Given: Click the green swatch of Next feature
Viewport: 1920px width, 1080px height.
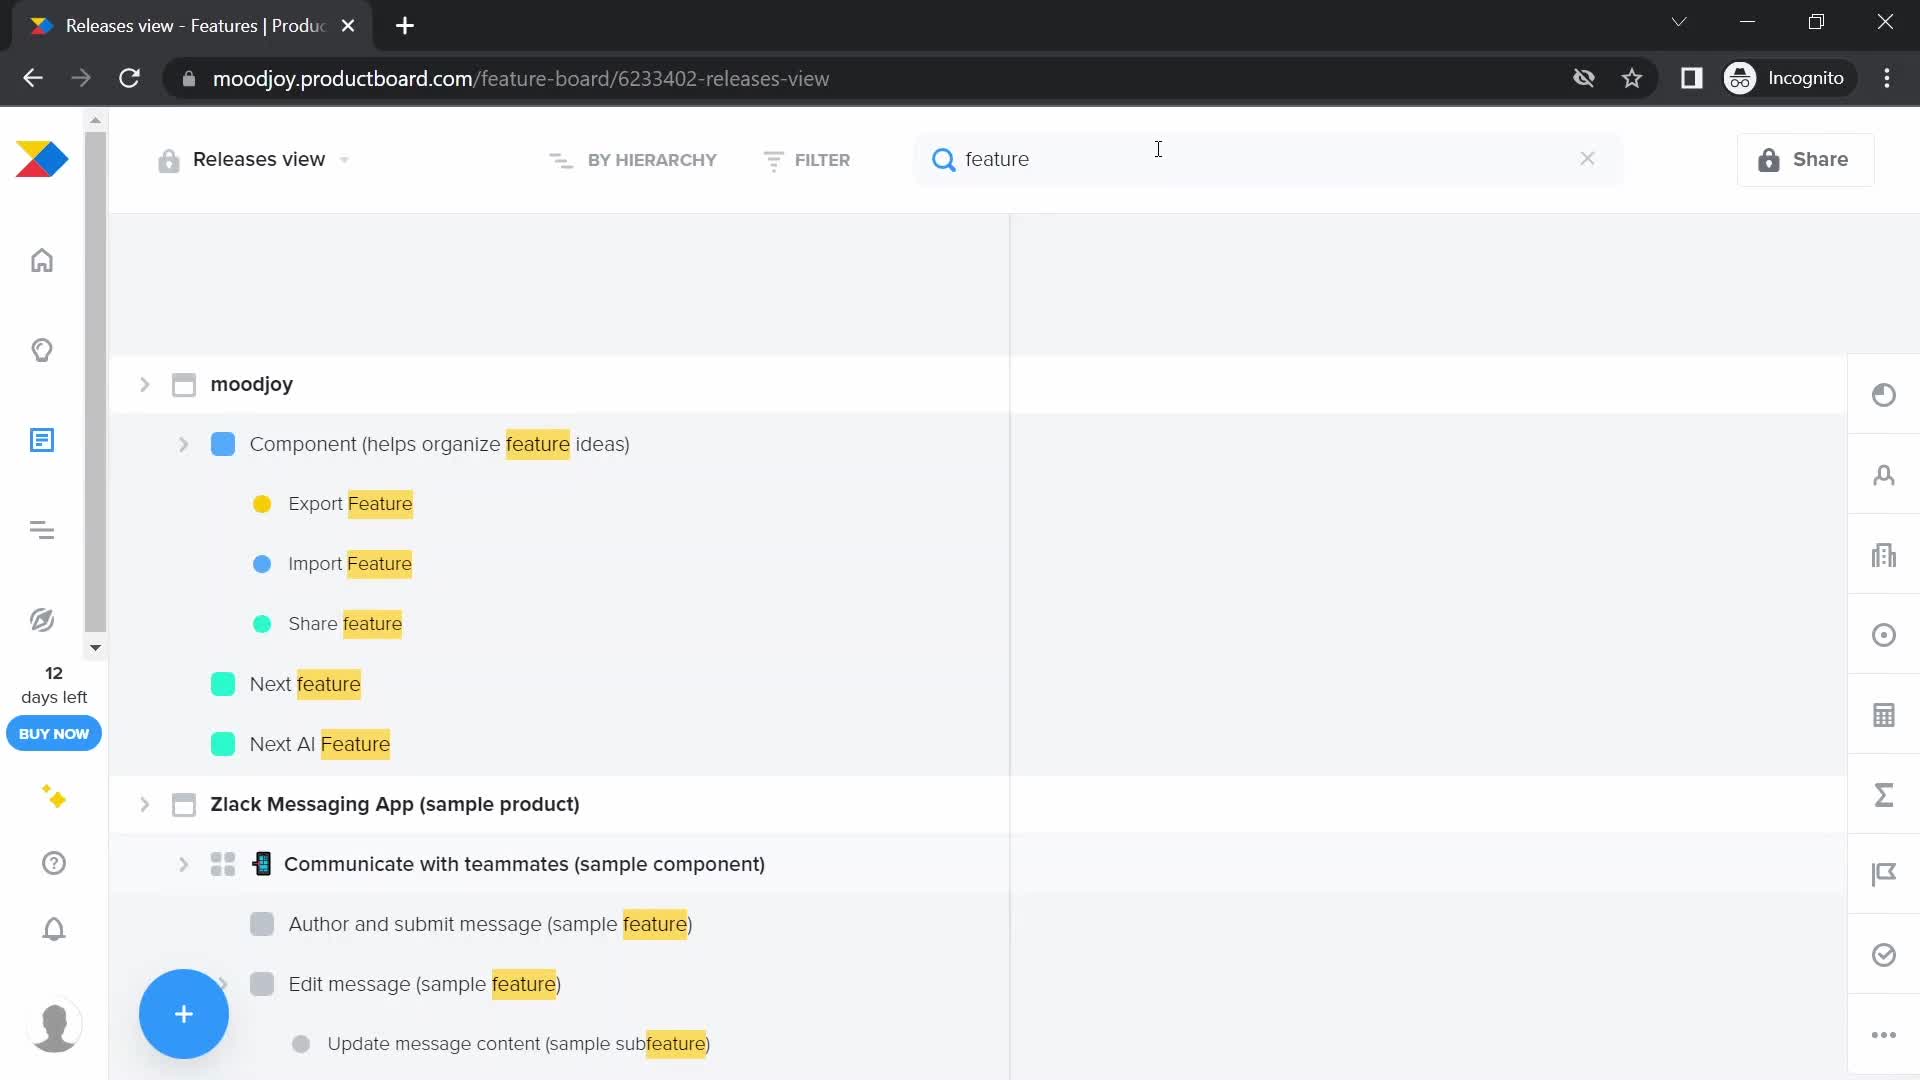Looking at the screenshot, I should point(223,684).
